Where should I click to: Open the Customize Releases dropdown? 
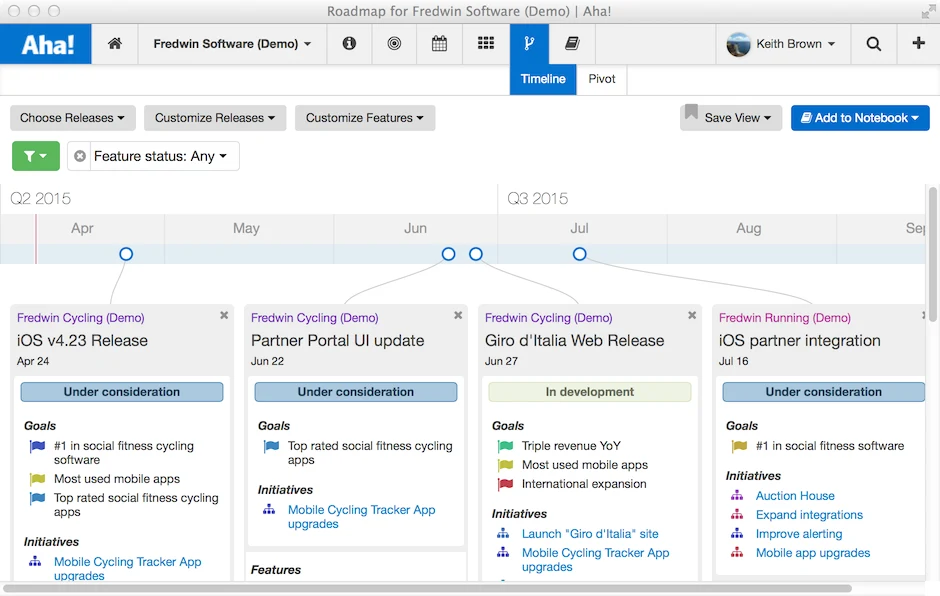tap(215, 118)
